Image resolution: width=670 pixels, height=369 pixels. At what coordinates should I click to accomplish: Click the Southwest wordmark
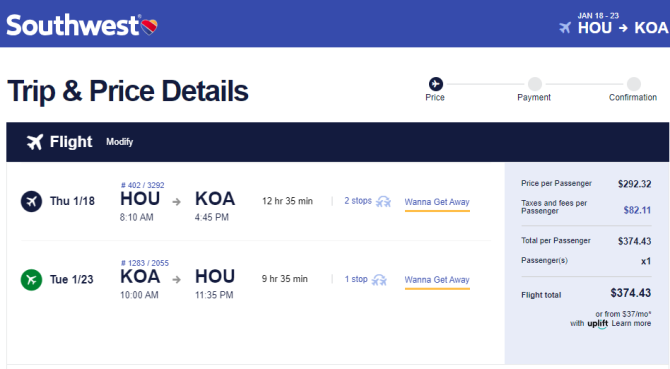coord(73,26)
